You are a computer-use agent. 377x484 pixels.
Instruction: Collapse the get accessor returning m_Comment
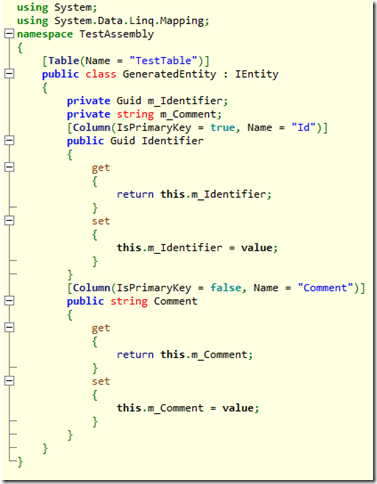tap(9, 328)
